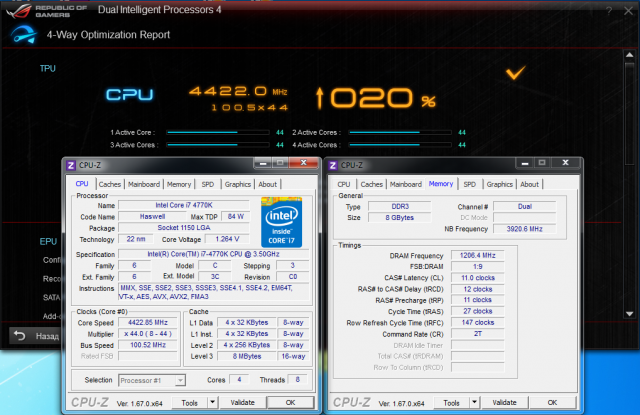The height and width of the screenshot is (415, 640).
Task: Click the 4 Active Cores ratio bar
Action: [400, 144]
